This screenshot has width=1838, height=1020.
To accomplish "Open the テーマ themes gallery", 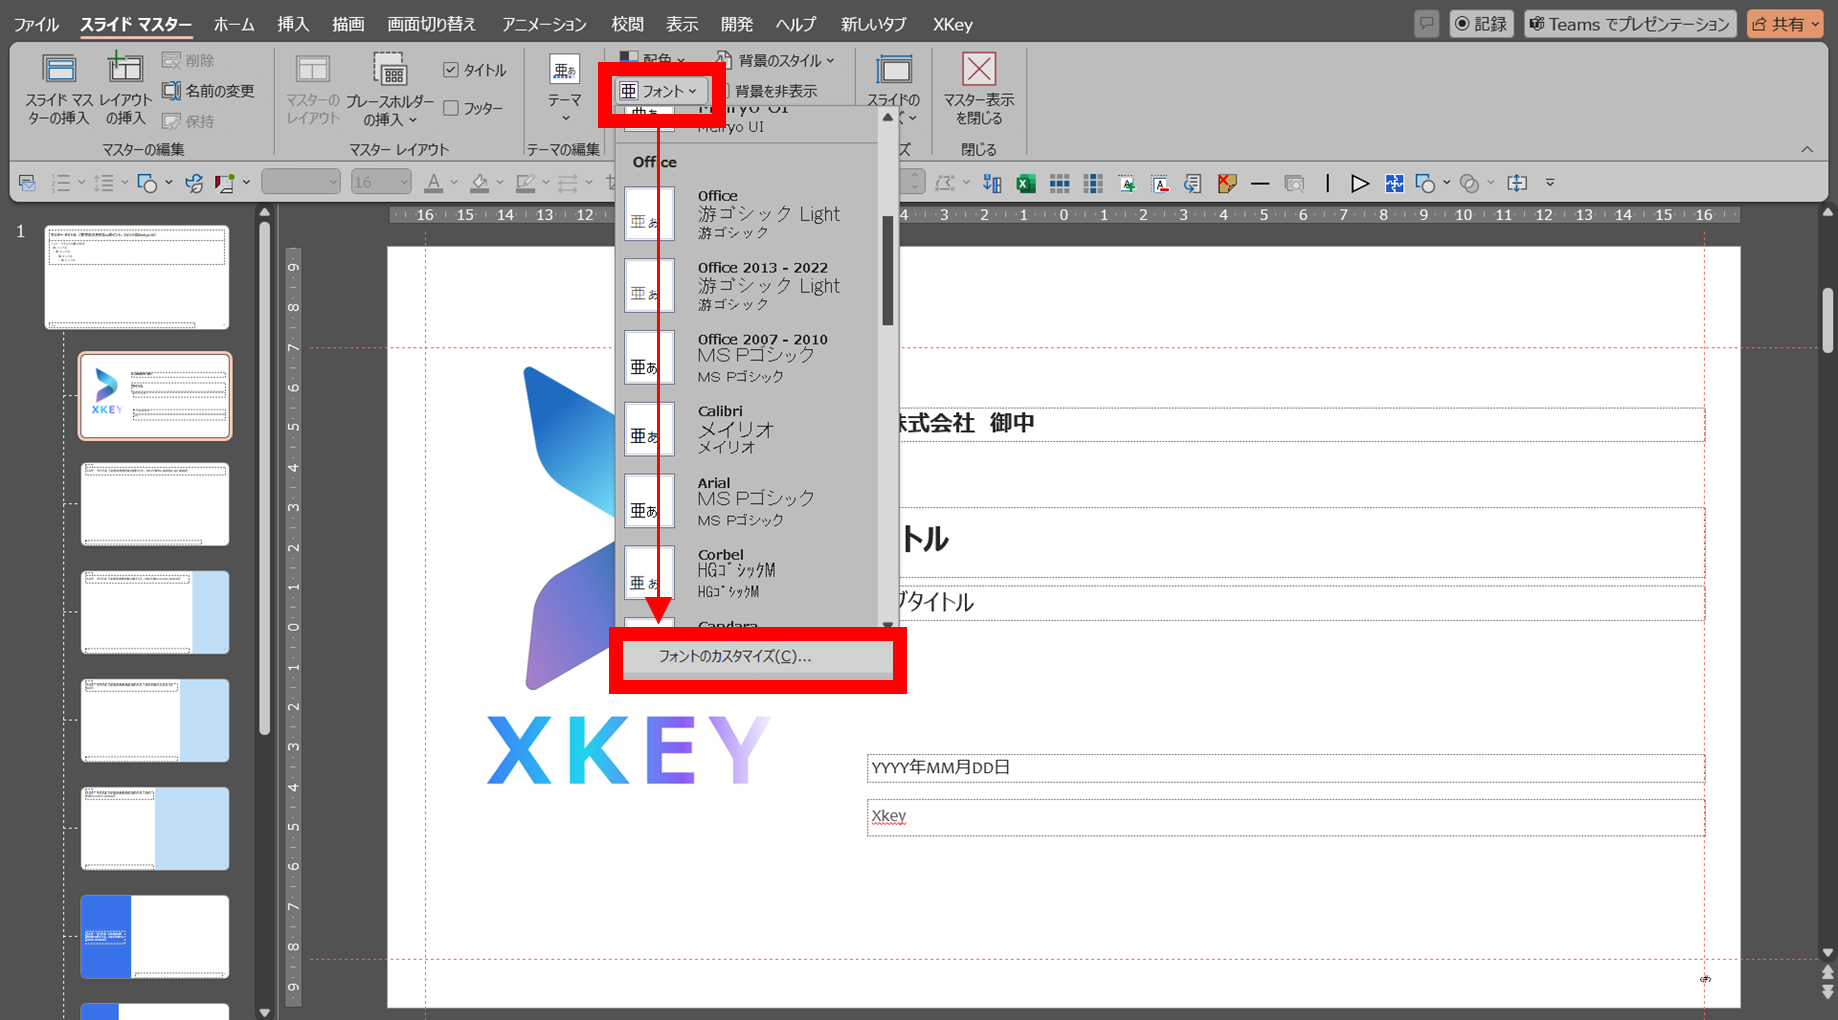I will click(x=565, y=86).
